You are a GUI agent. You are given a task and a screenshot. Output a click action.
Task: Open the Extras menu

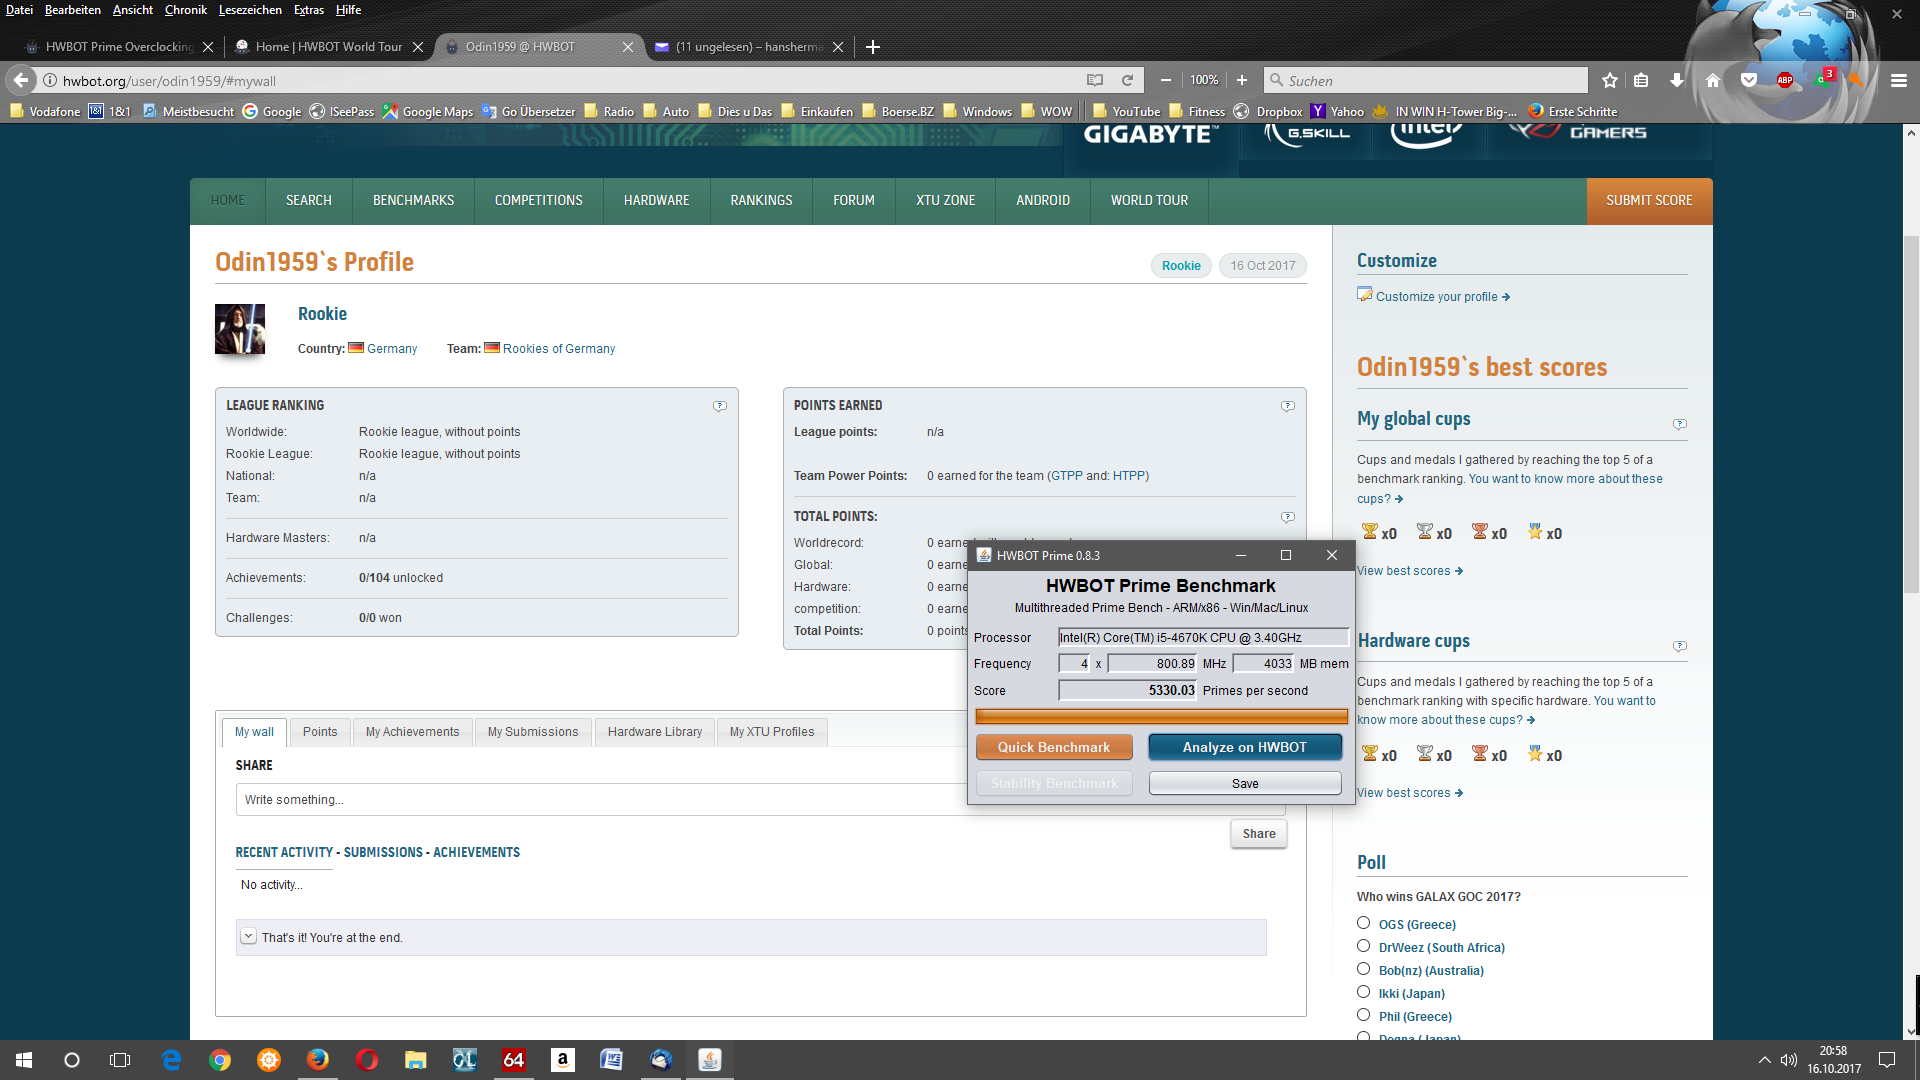pos(309,10)
